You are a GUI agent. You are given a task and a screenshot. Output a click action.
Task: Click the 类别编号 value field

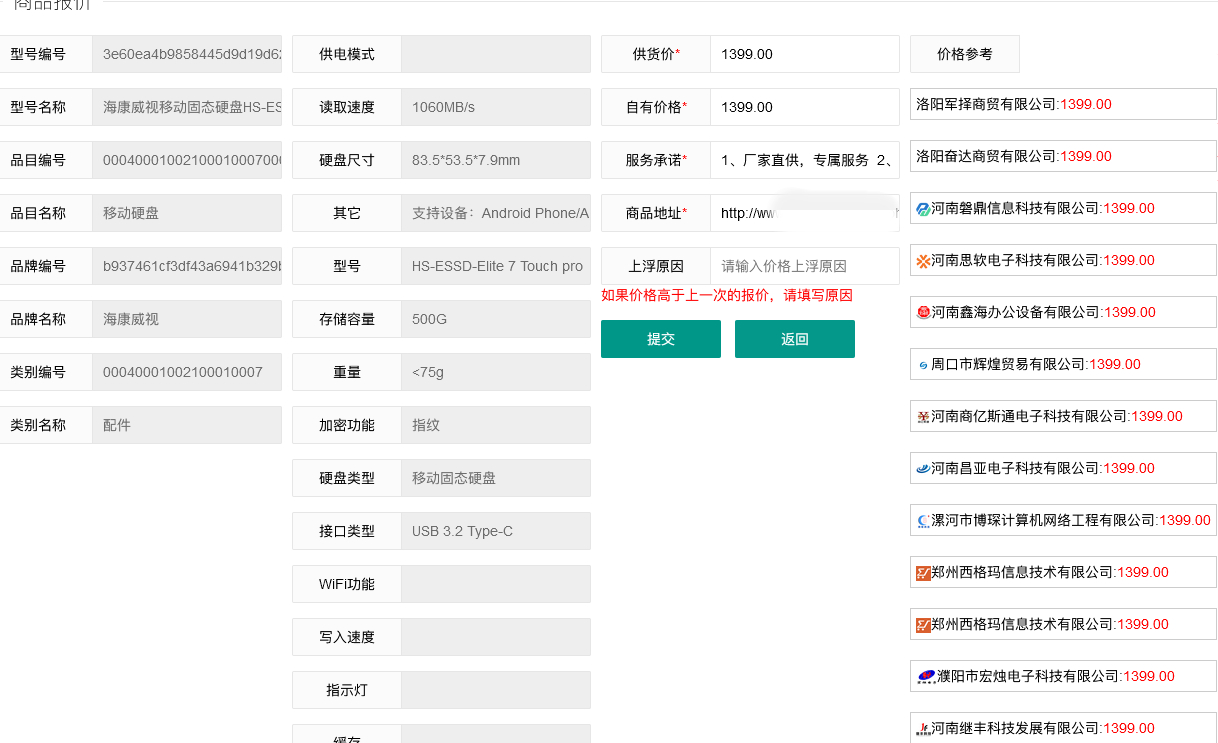pyautogui.click(x=187, y=372)
